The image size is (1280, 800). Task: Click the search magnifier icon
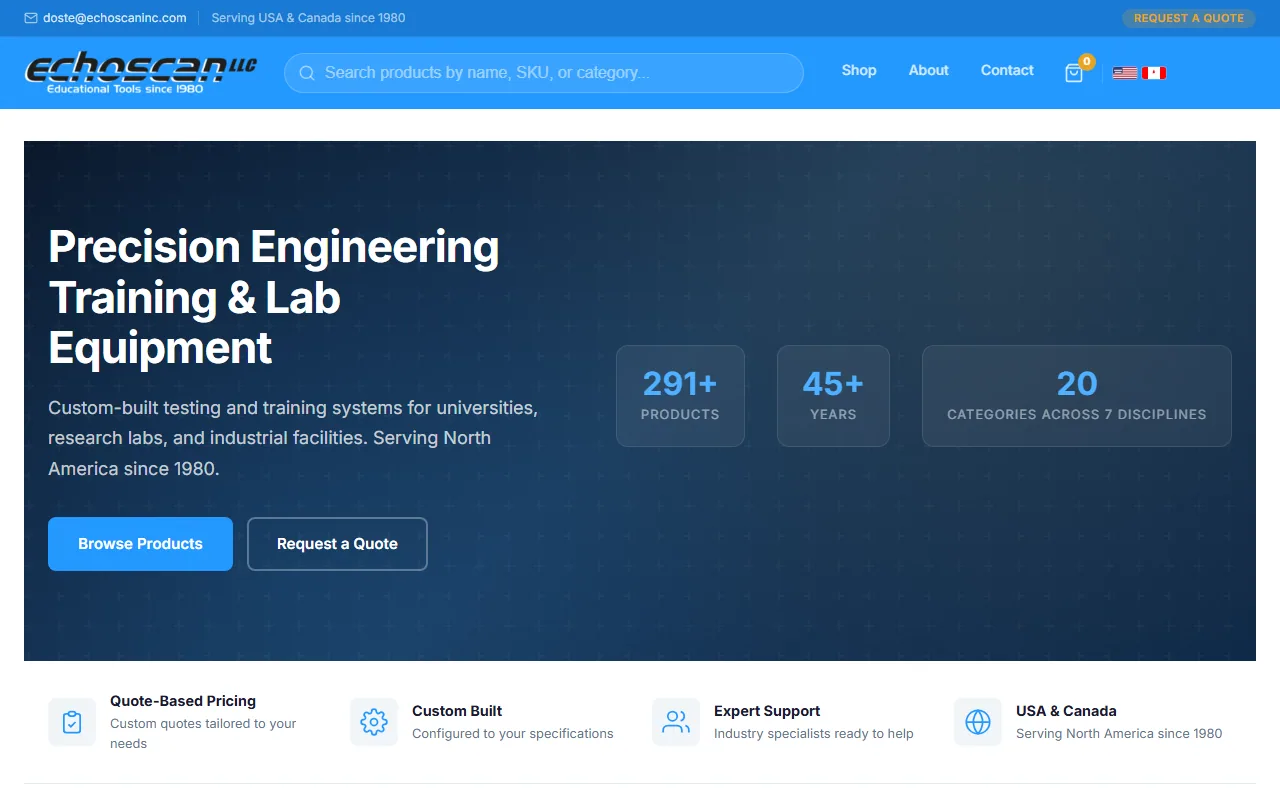[307, 73]
